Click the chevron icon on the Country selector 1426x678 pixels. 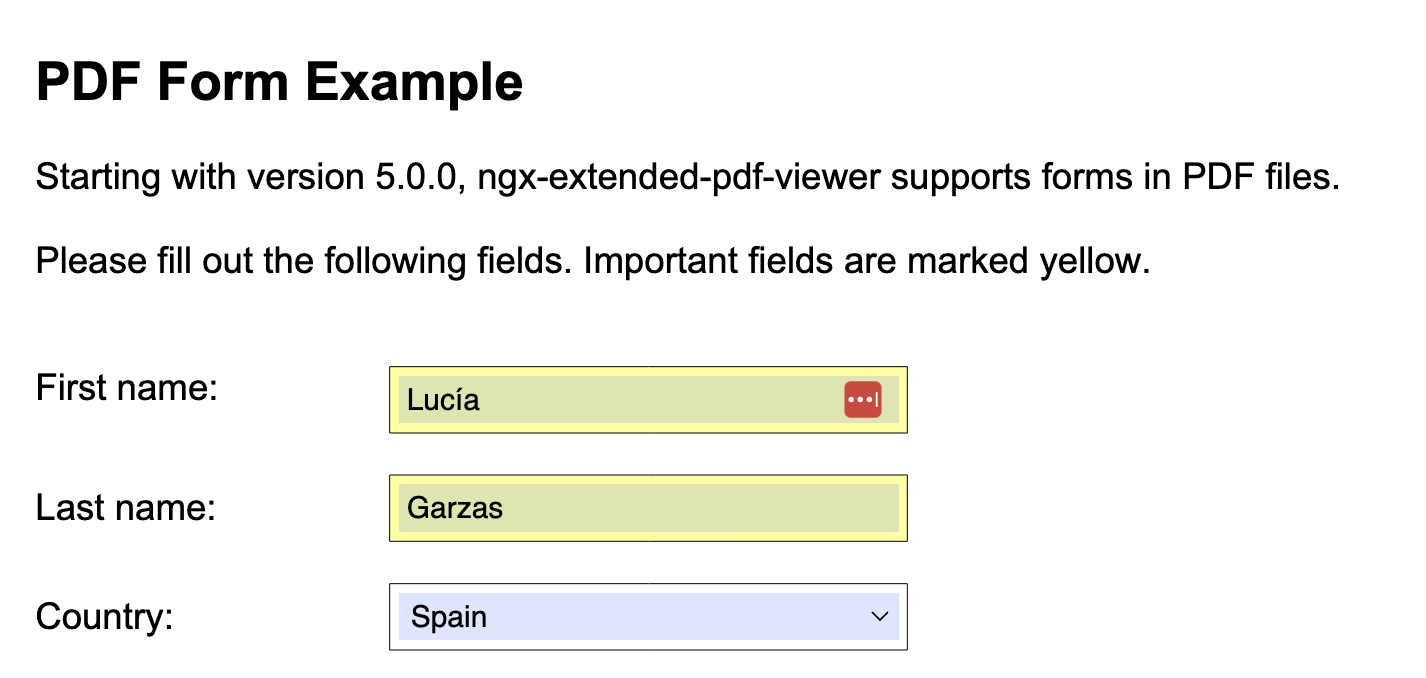878,617
